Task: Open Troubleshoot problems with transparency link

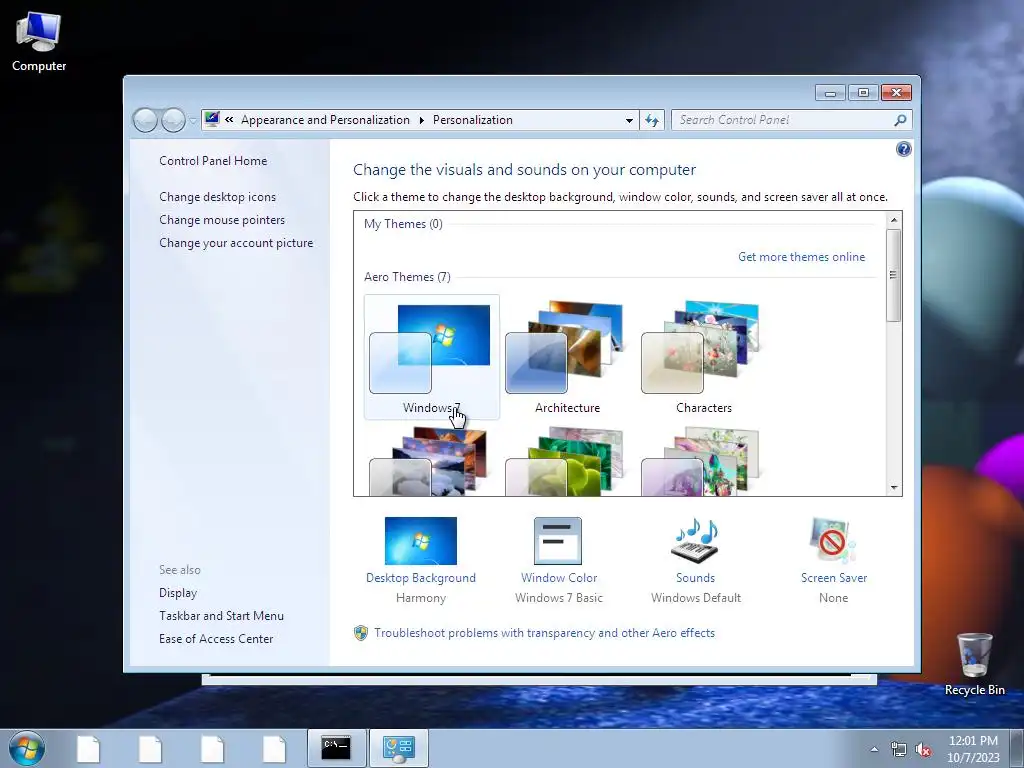Action: [544, 633]
